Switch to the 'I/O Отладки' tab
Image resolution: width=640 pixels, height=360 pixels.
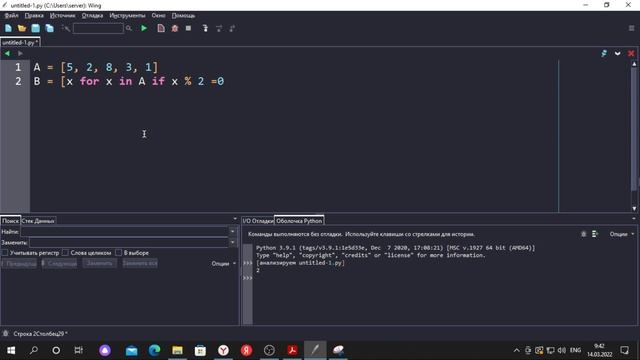[258, 221]
